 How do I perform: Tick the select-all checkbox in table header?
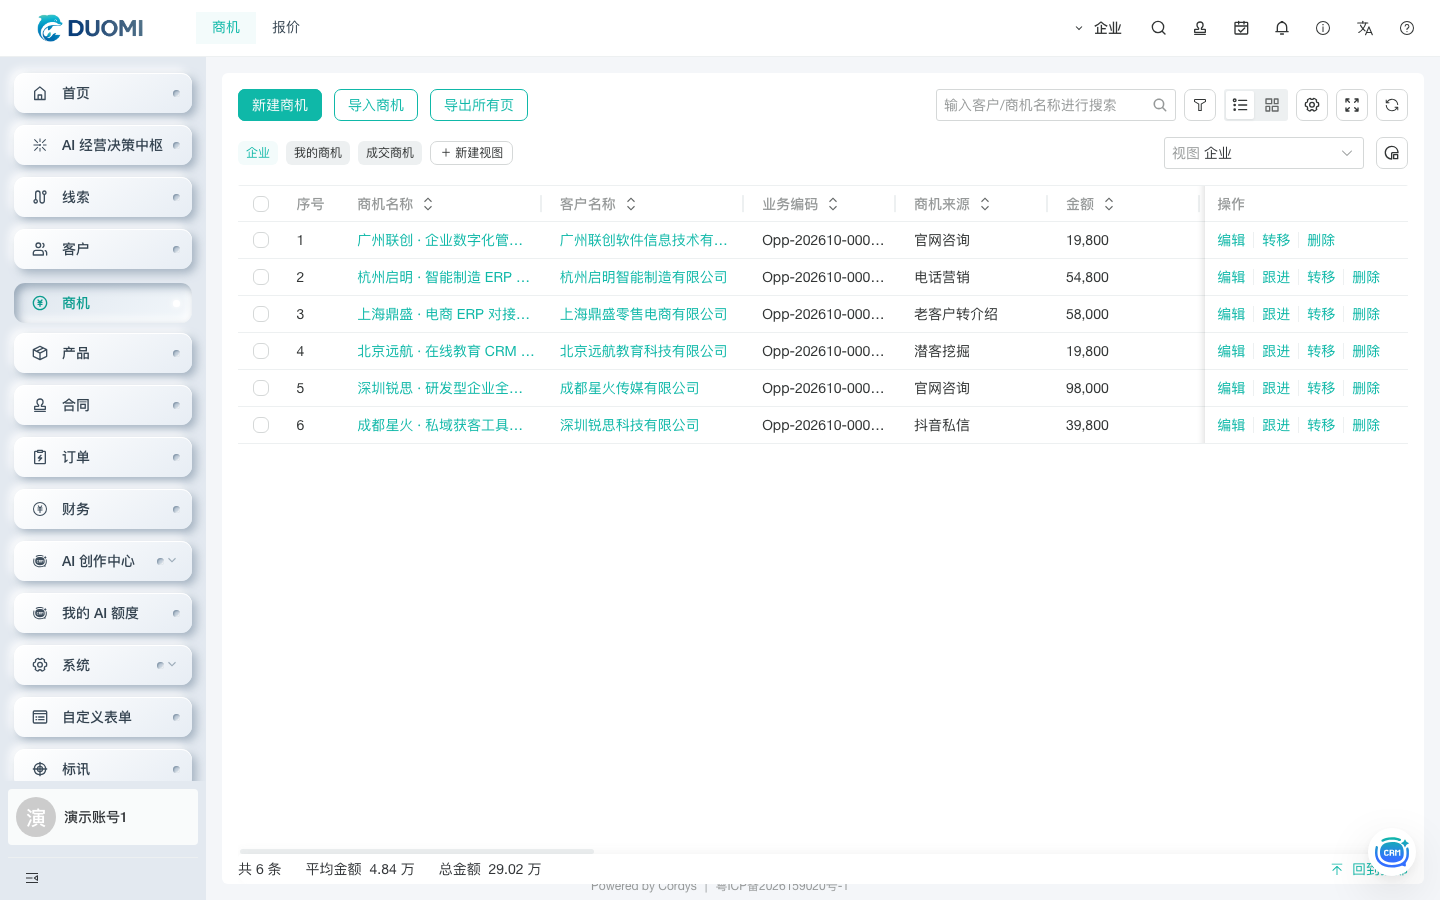click(x=261, y=204)
